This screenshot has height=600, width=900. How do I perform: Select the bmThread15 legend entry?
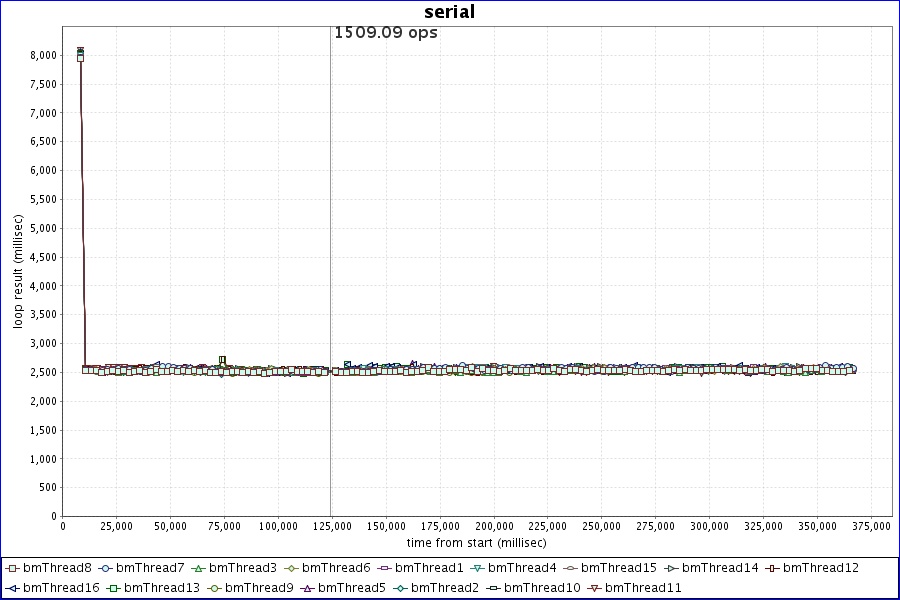tap(618, 568)
